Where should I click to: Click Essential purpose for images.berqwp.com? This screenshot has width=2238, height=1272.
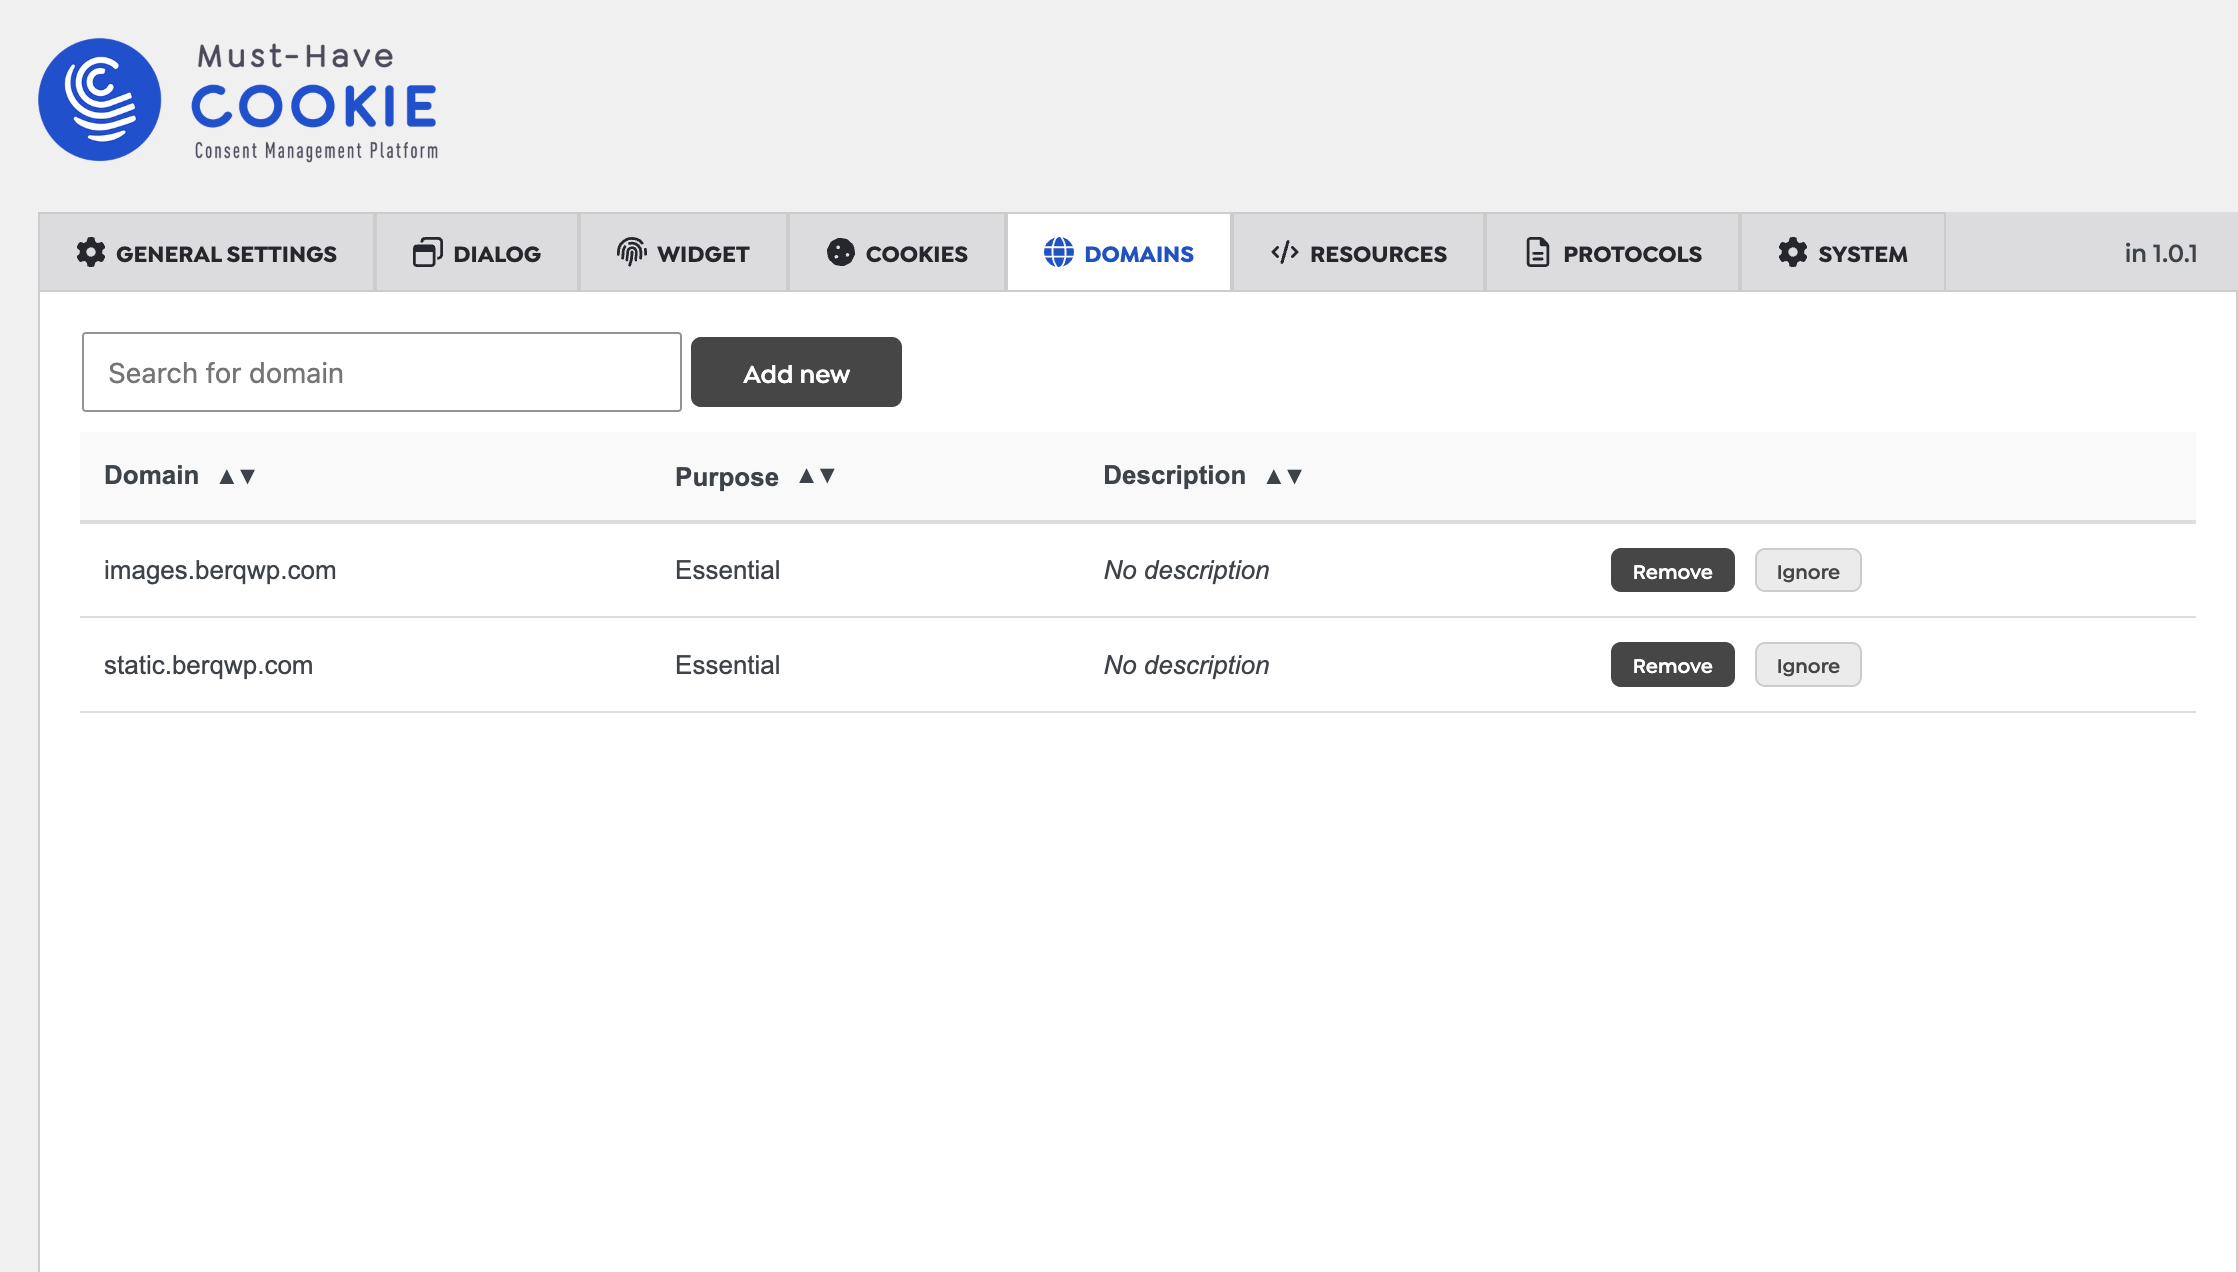(727, 570)
